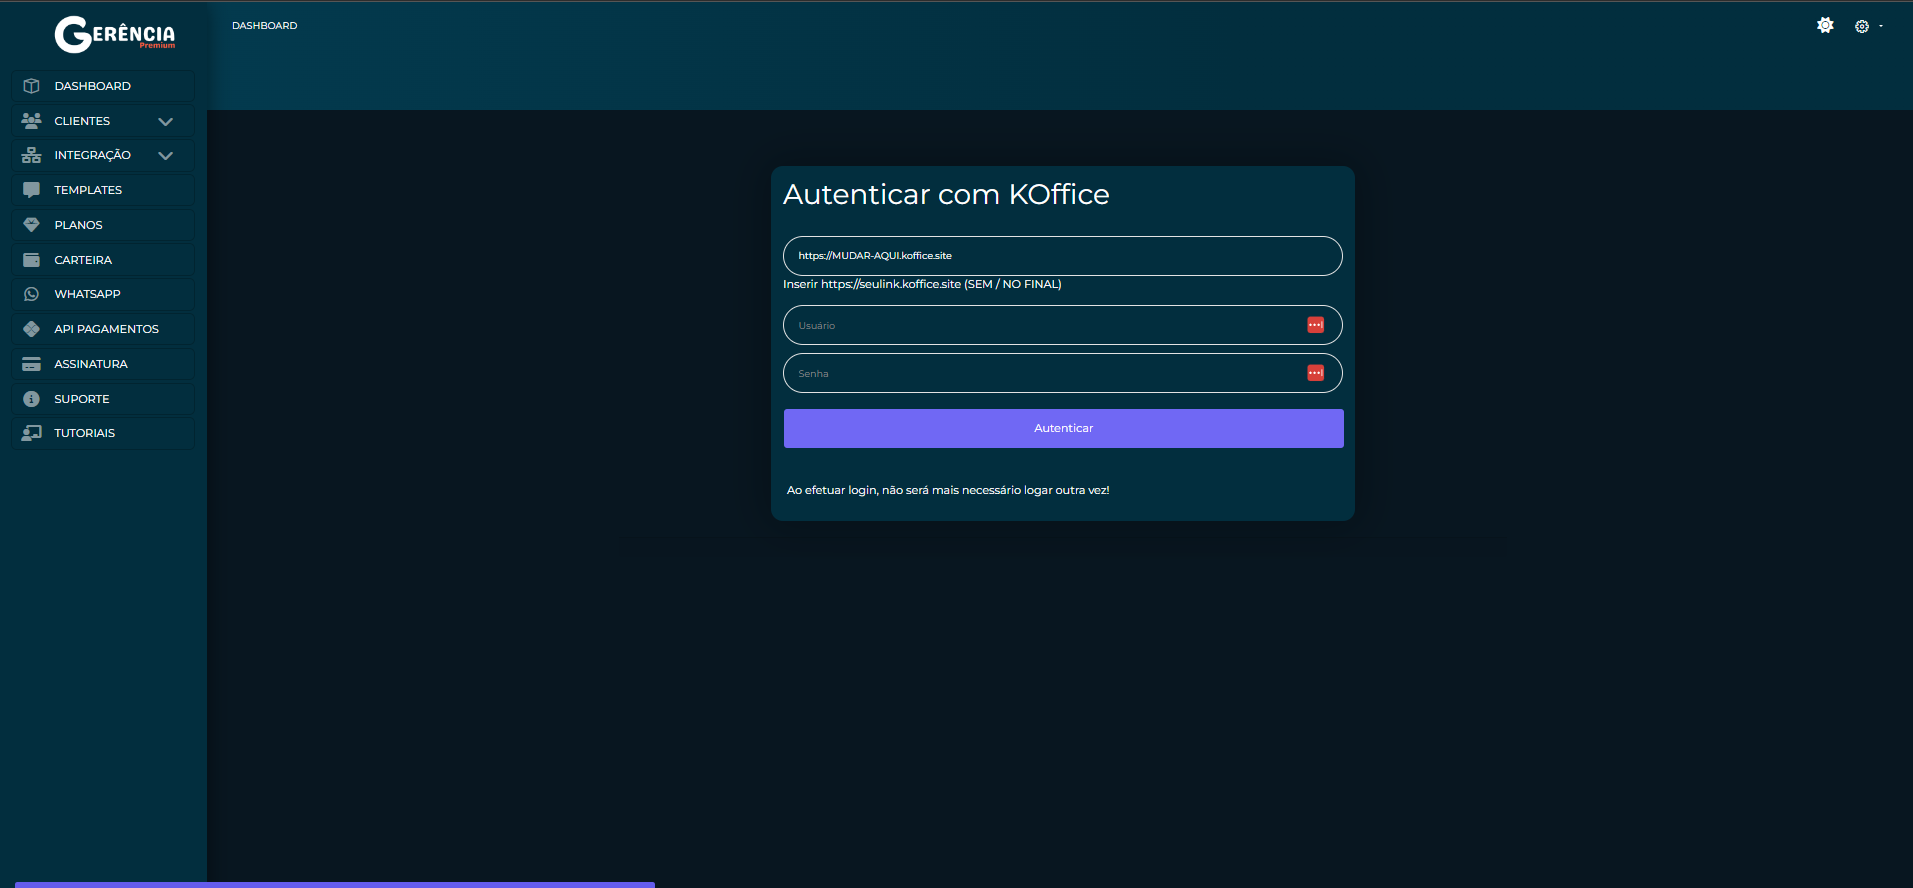Click the Gerência Premium logo
Viewport: 1913px width, 888px height.
click(x=115, y=34)
